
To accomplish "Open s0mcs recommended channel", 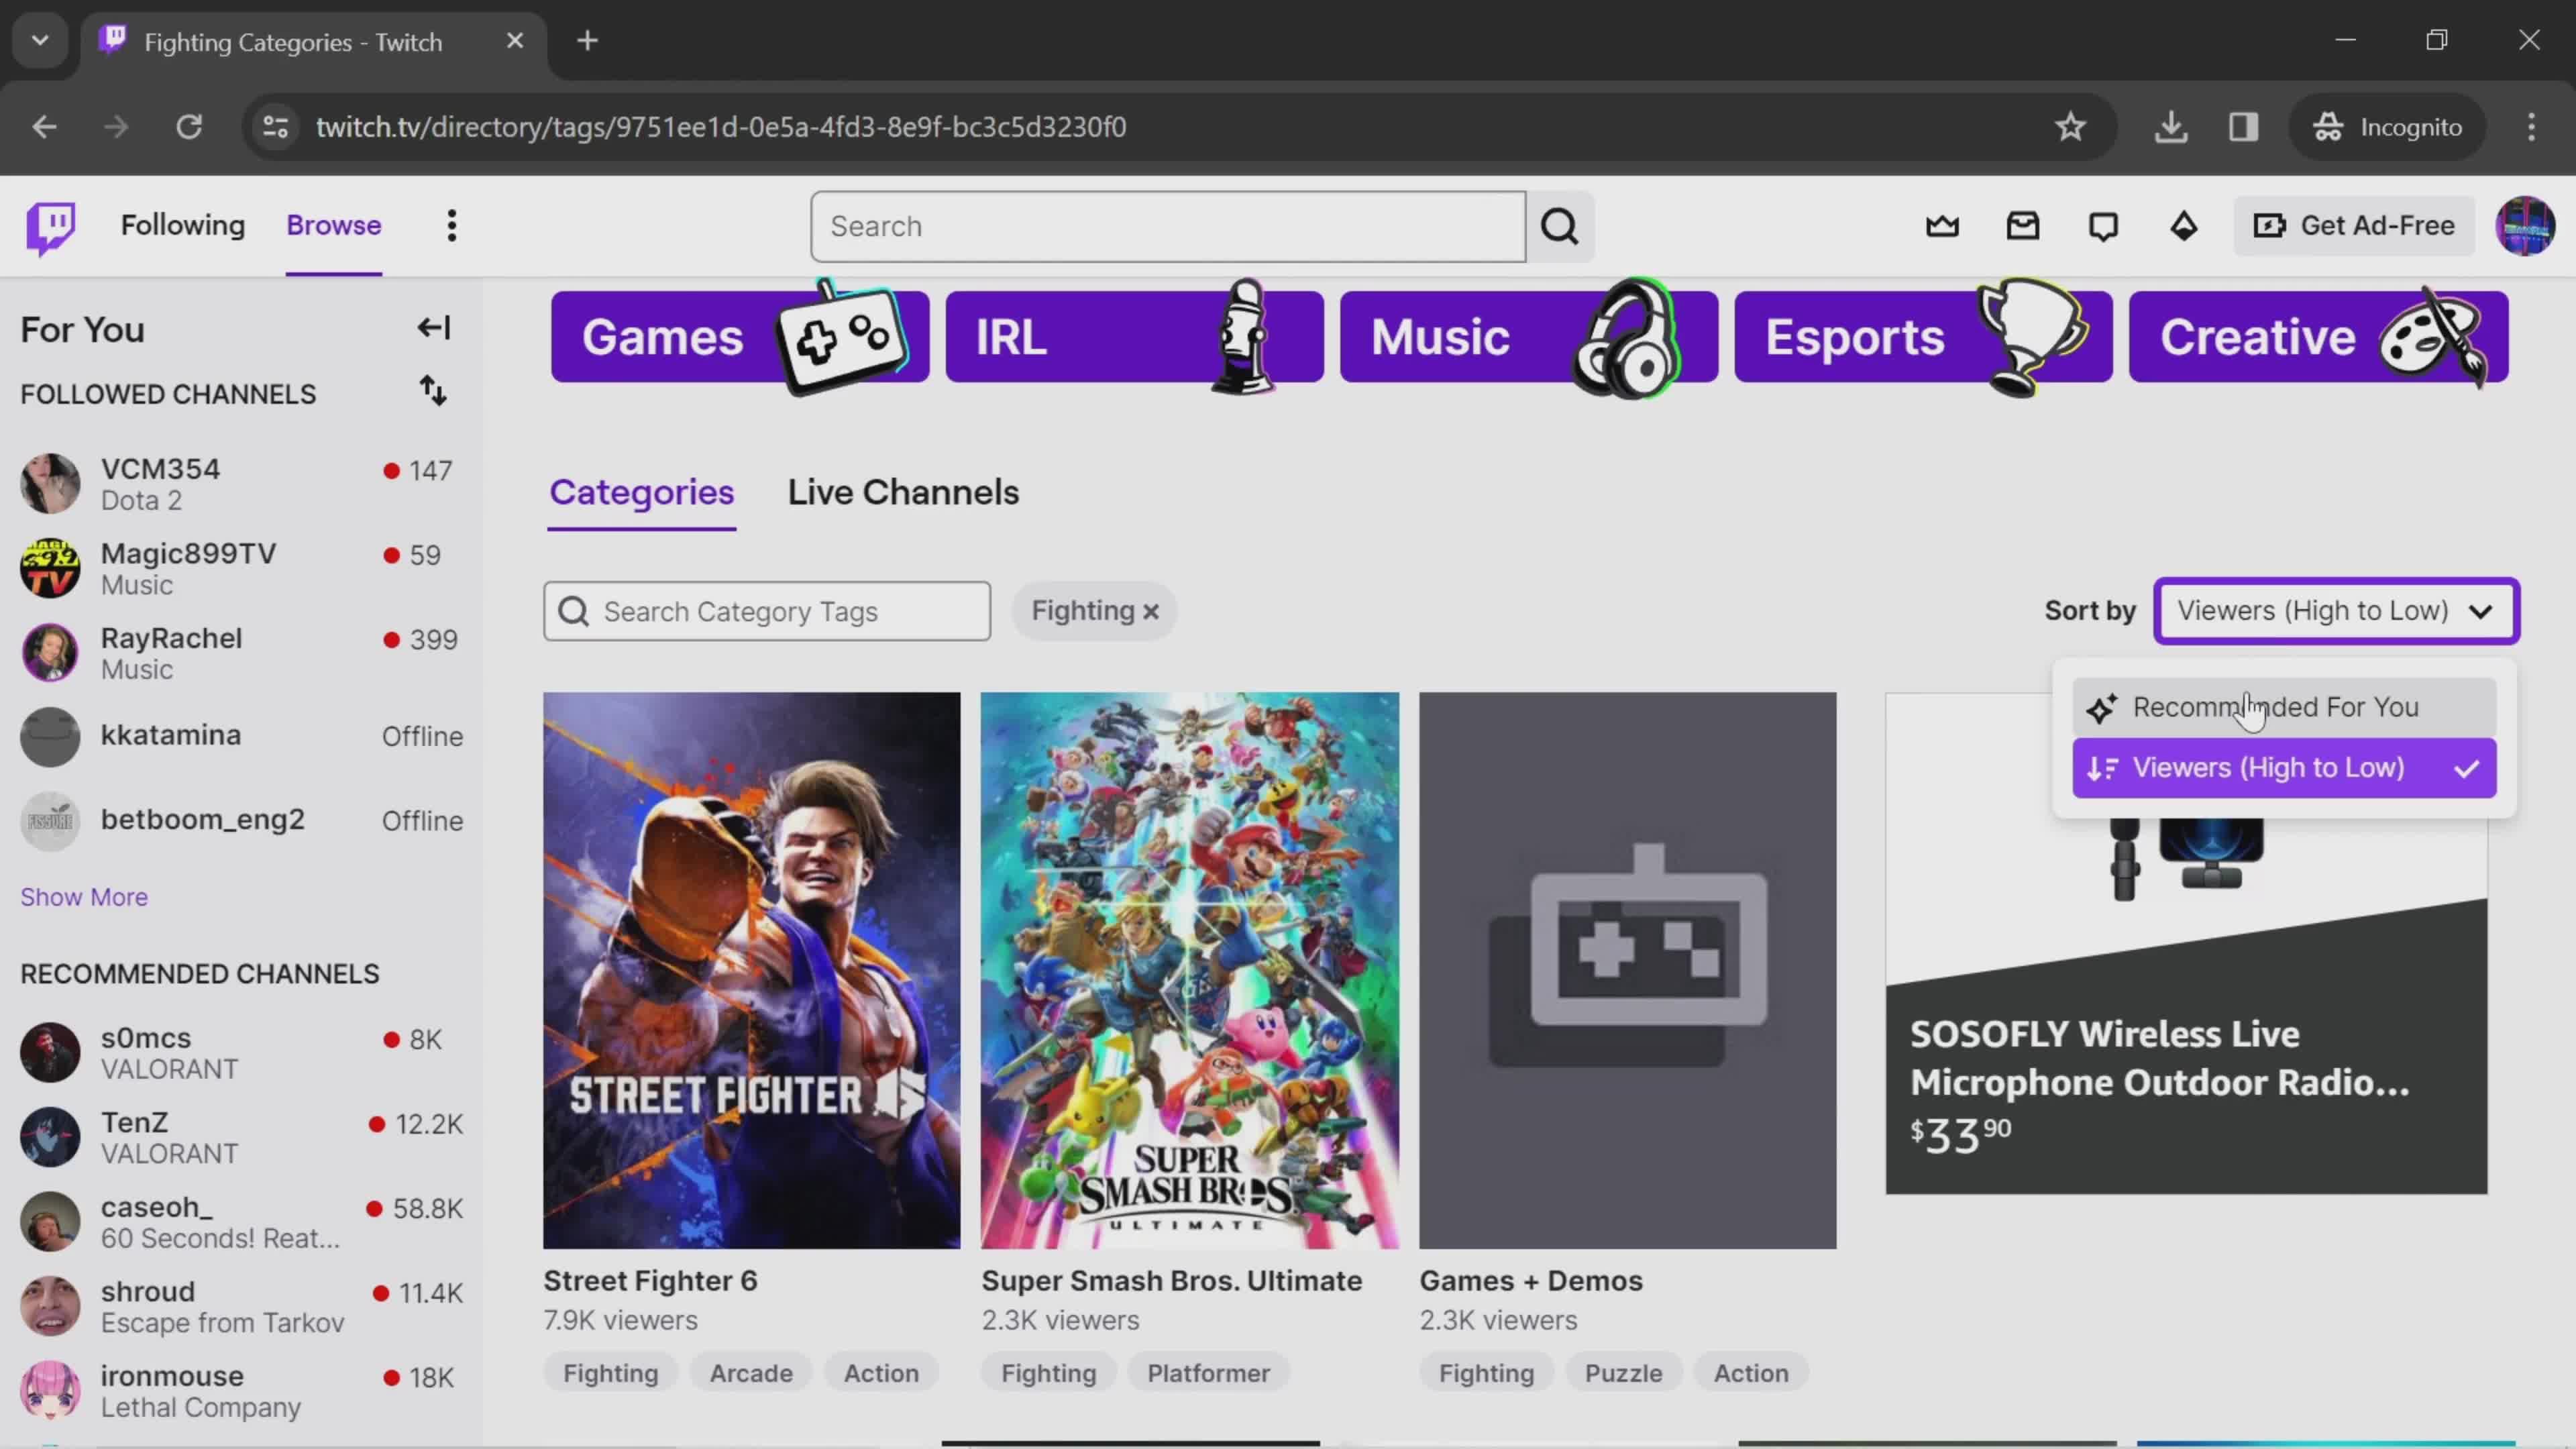I will tap(240, 1053).
